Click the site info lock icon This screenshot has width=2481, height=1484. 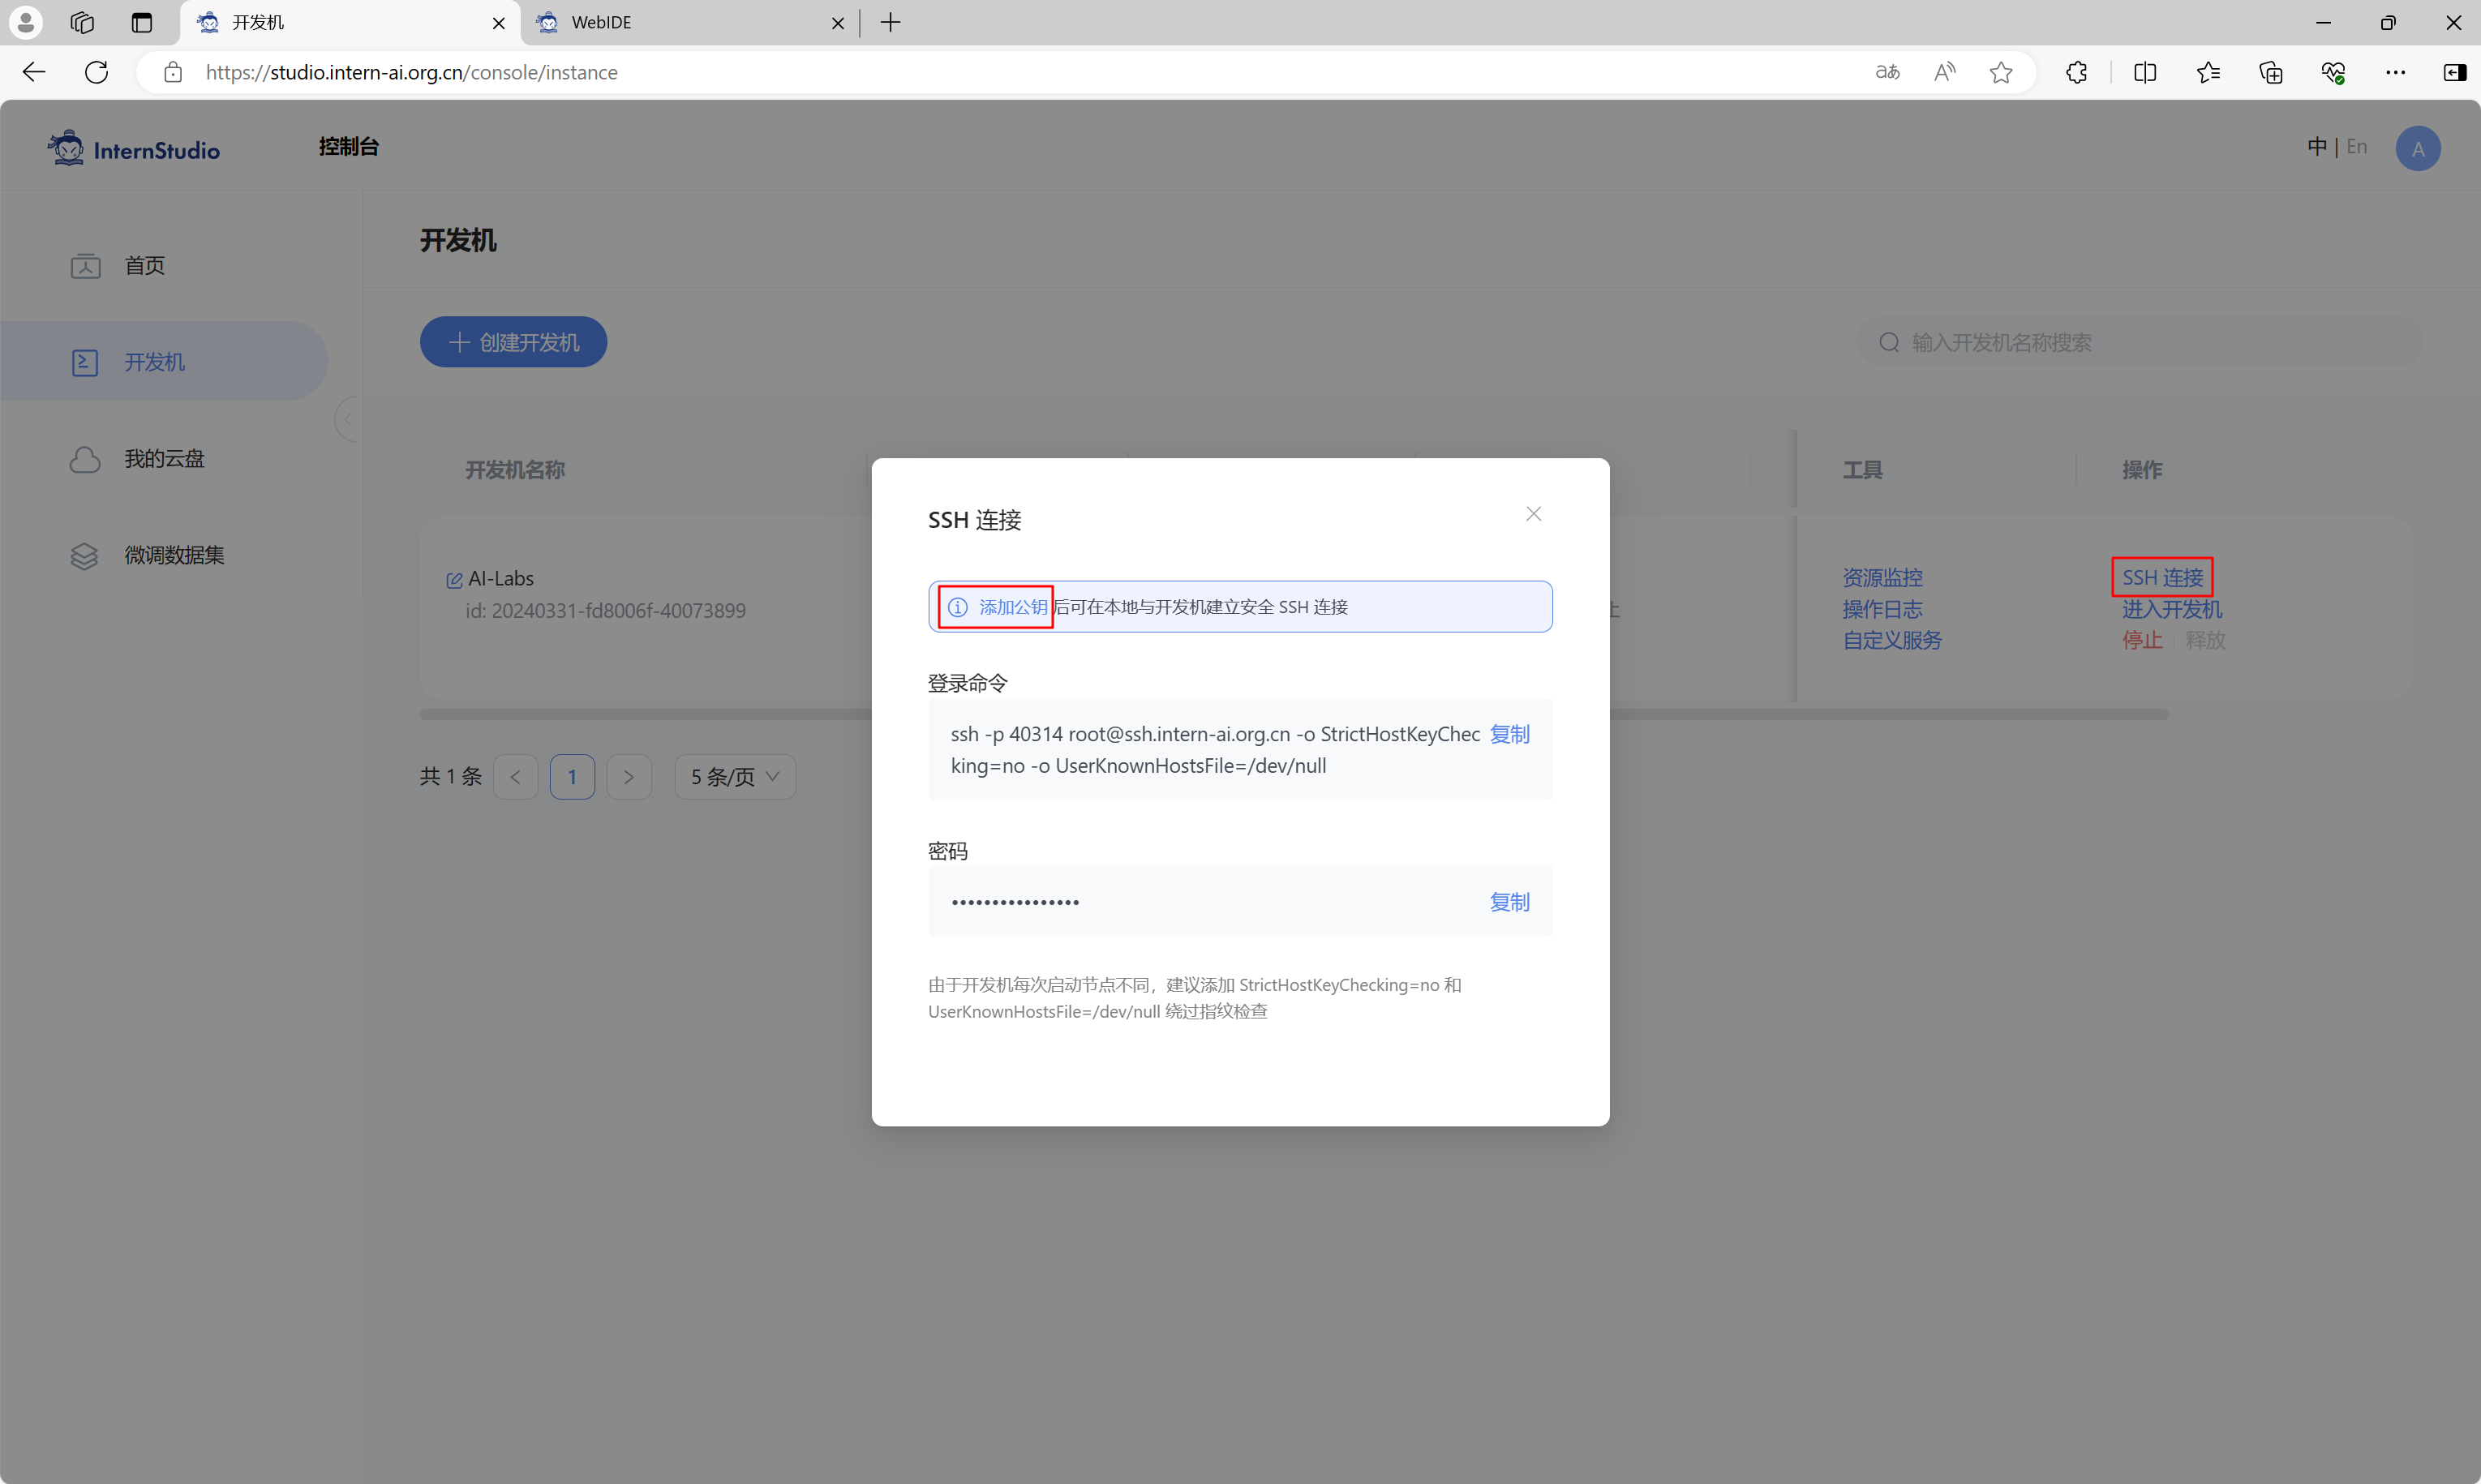tap(173, 72)
